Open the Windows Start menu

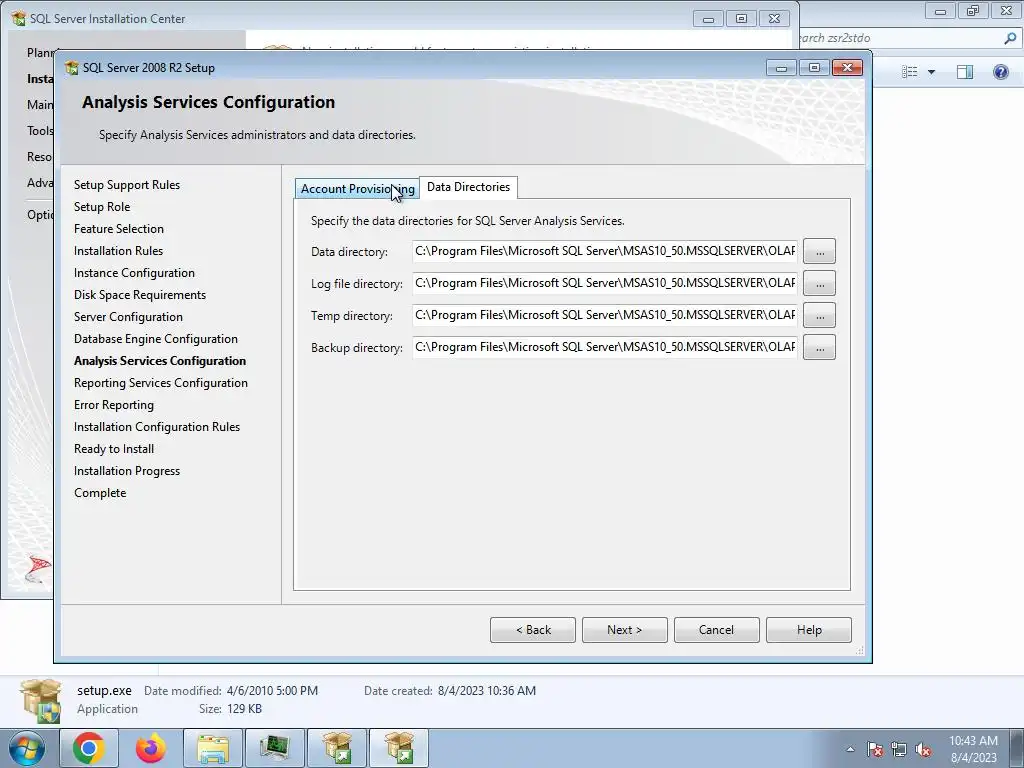(x=27, y=748)
